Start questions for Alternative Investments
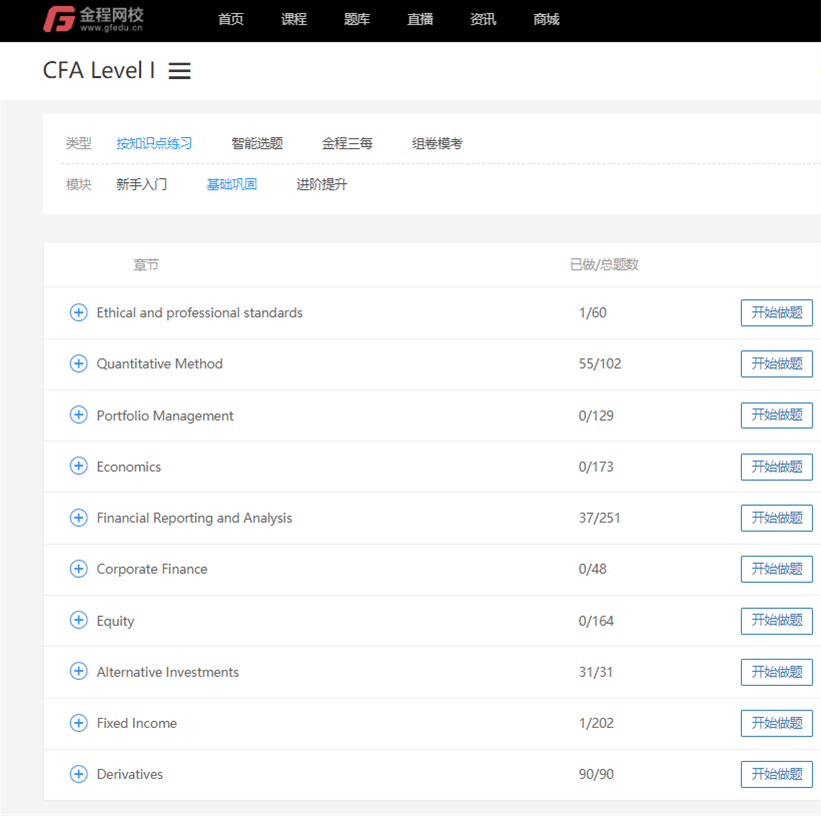Screen dimensions: 821x816 coord(776,671)
